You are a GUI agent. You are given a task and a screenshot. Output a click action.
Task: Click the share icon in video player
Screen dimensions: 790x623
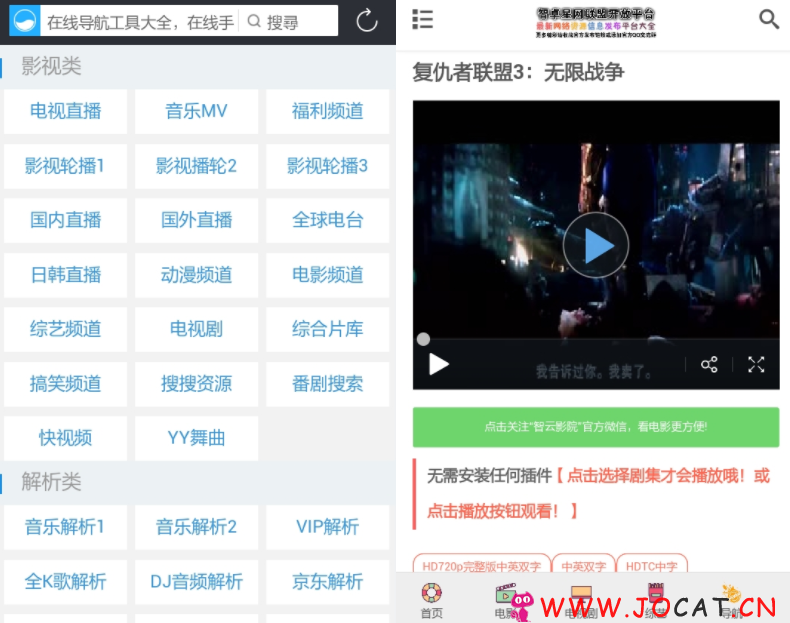click(x=709, y=364)
